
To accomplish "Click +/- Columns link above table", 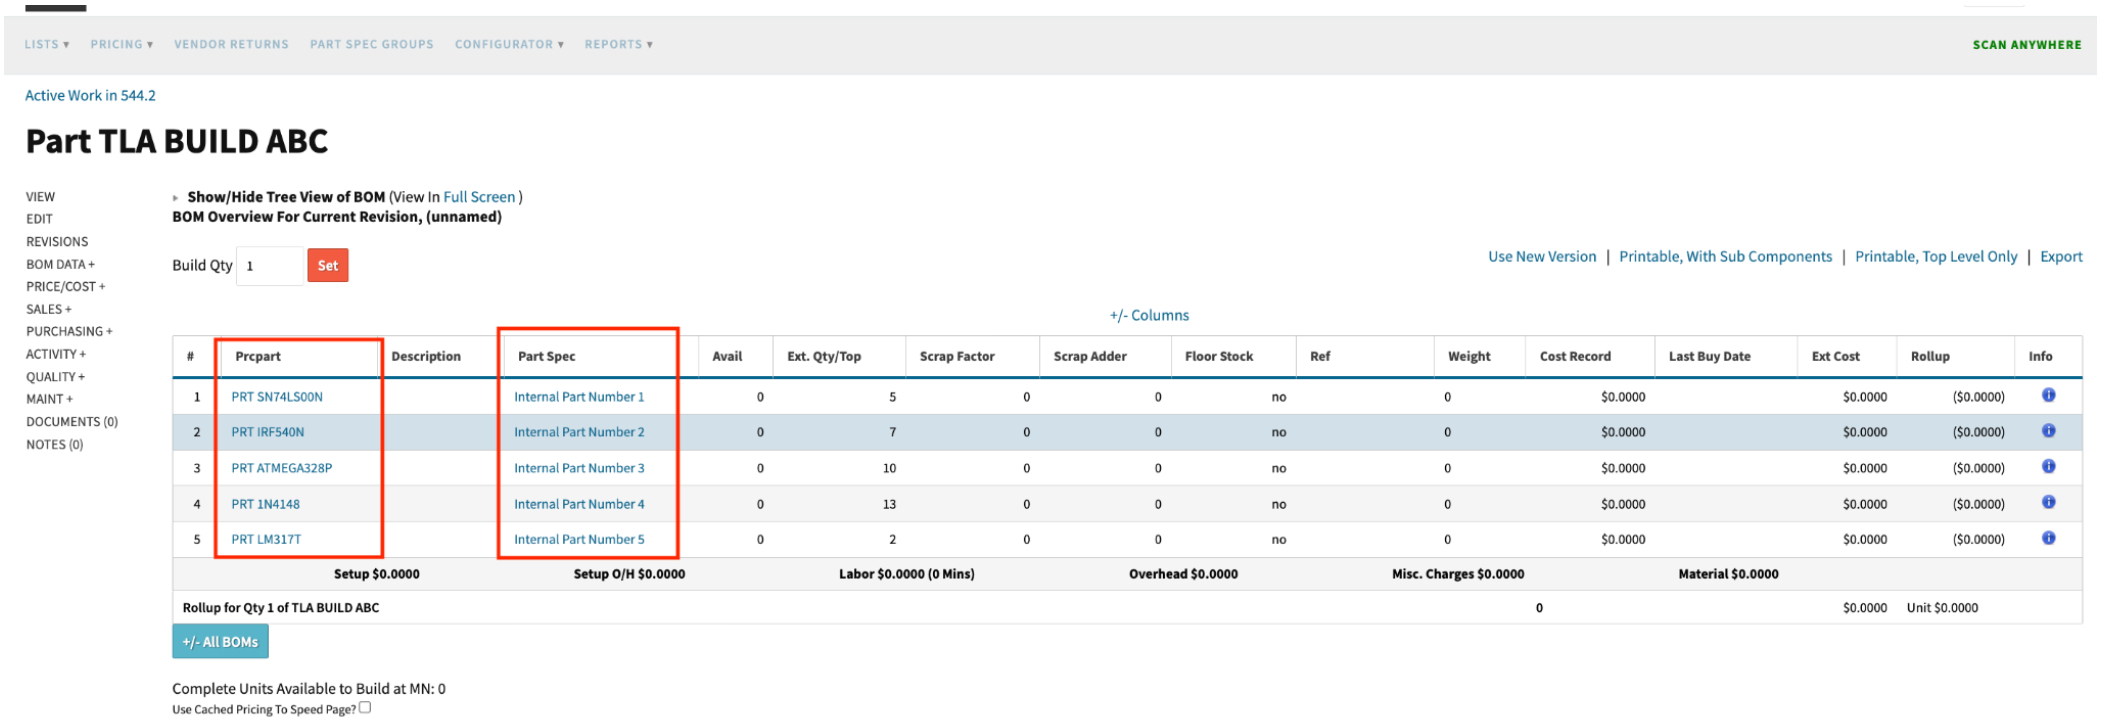I will tap(1149, 315).
